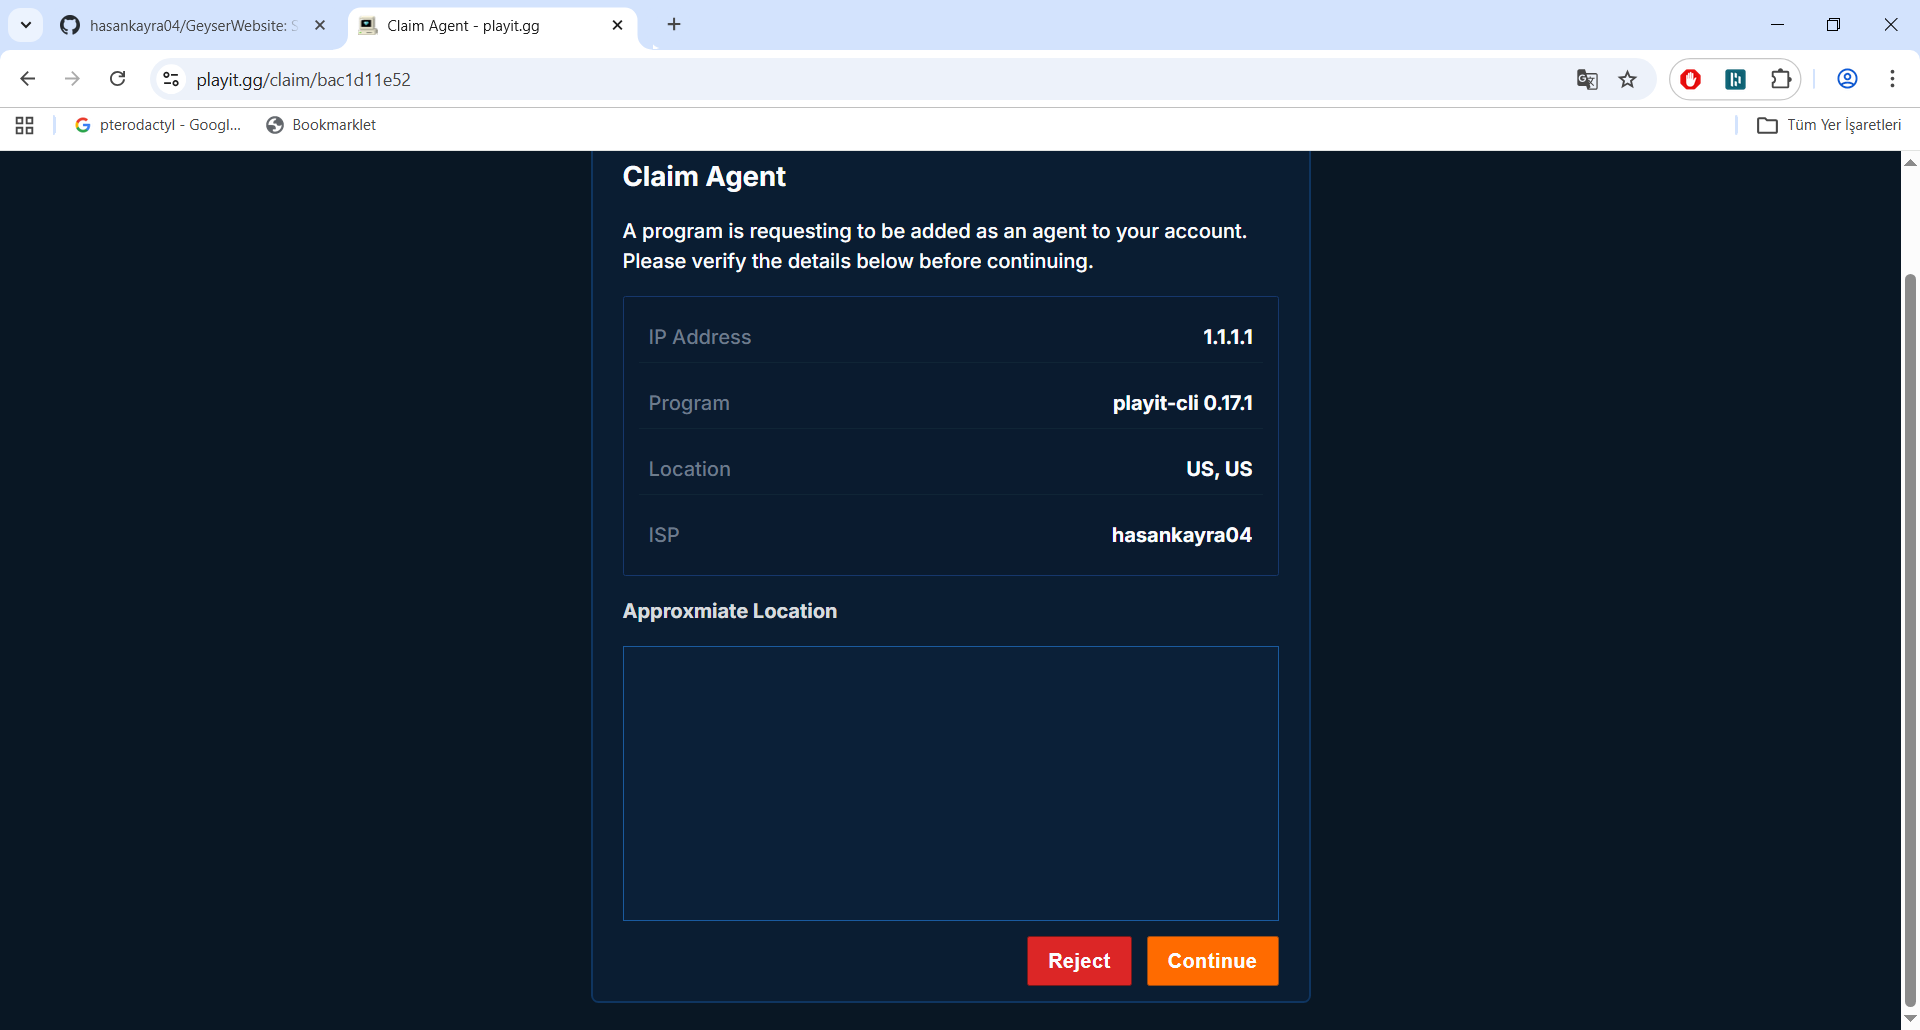Click the IP Address label

coord(699,337)
